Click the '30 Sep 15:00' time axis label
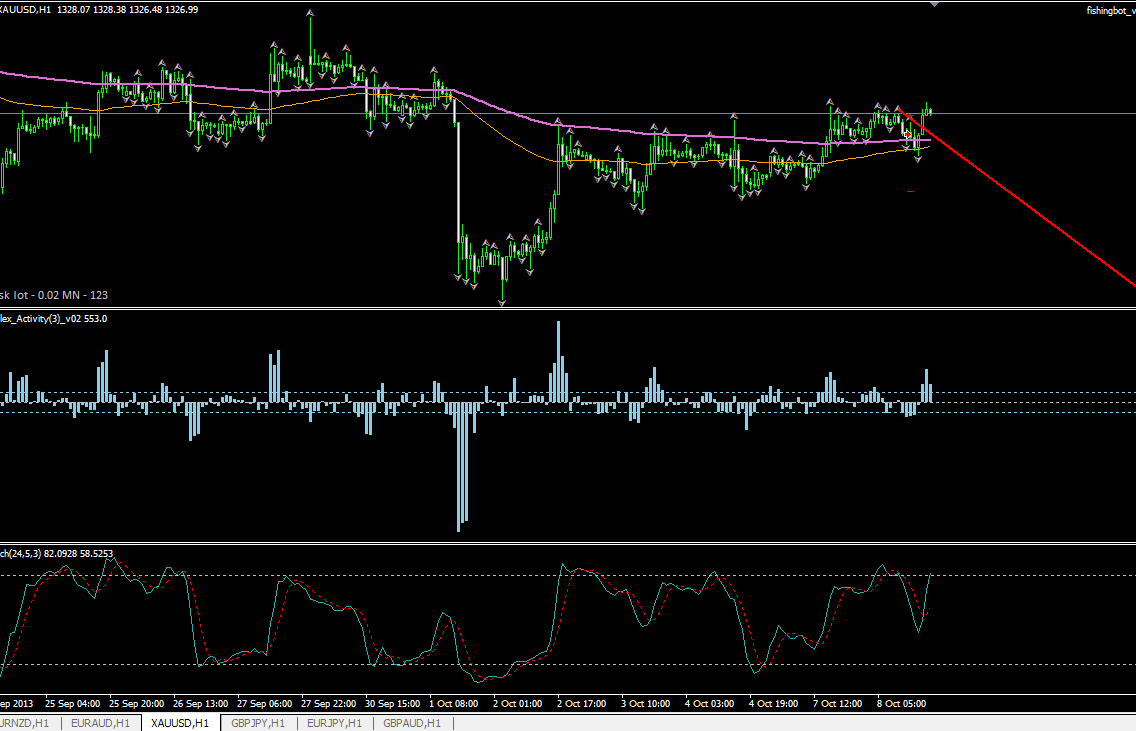Viewport: 1136px width, 731px height. [x=393, y=703]
